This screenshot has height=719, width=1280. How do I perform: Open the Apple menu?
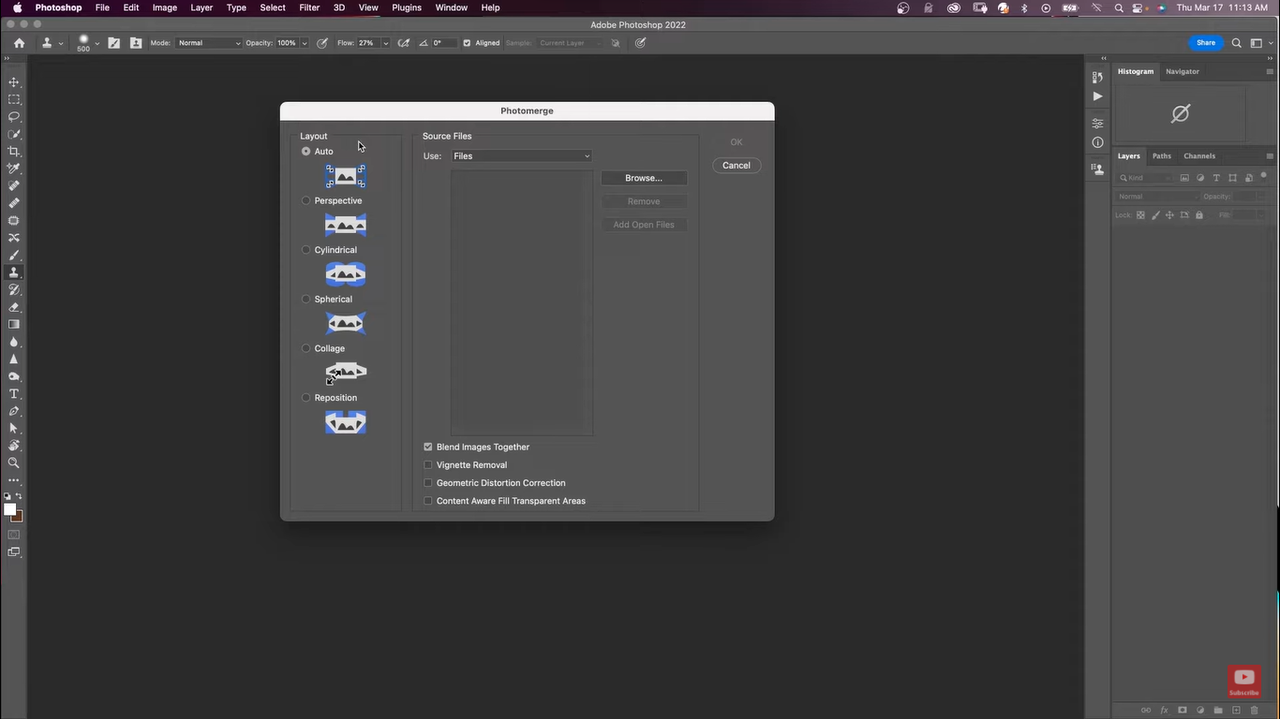[x=17, y=8]
